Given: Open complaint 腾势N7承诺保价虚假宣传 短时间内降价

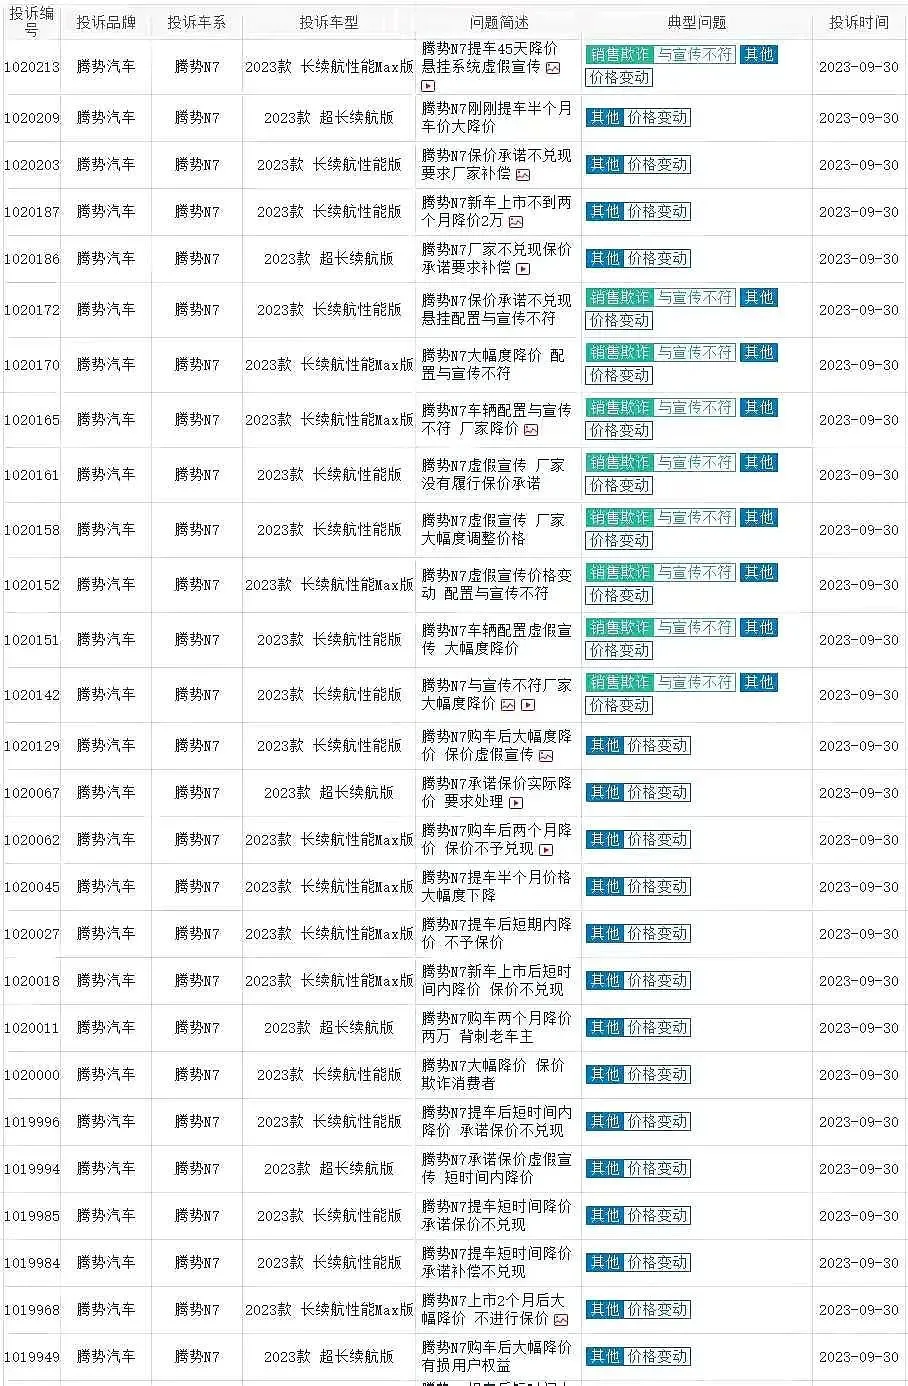Looking at the screenshot, I should click(497, 1169).
